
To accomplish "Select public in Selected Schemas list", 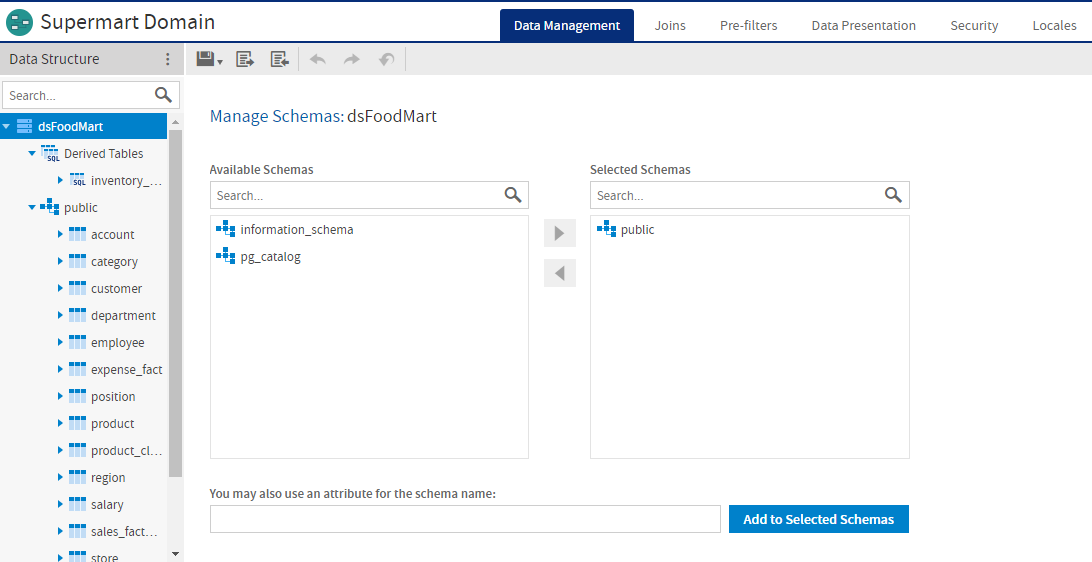I will (x=637, y=229).
